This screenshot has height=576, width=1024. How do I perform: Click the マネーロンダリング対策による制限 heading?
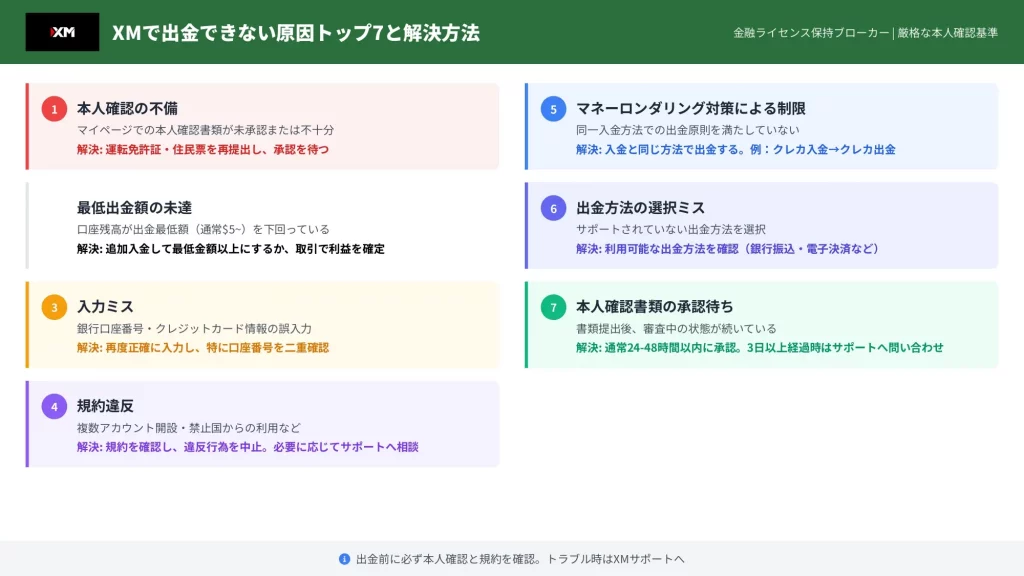[690, 108]
